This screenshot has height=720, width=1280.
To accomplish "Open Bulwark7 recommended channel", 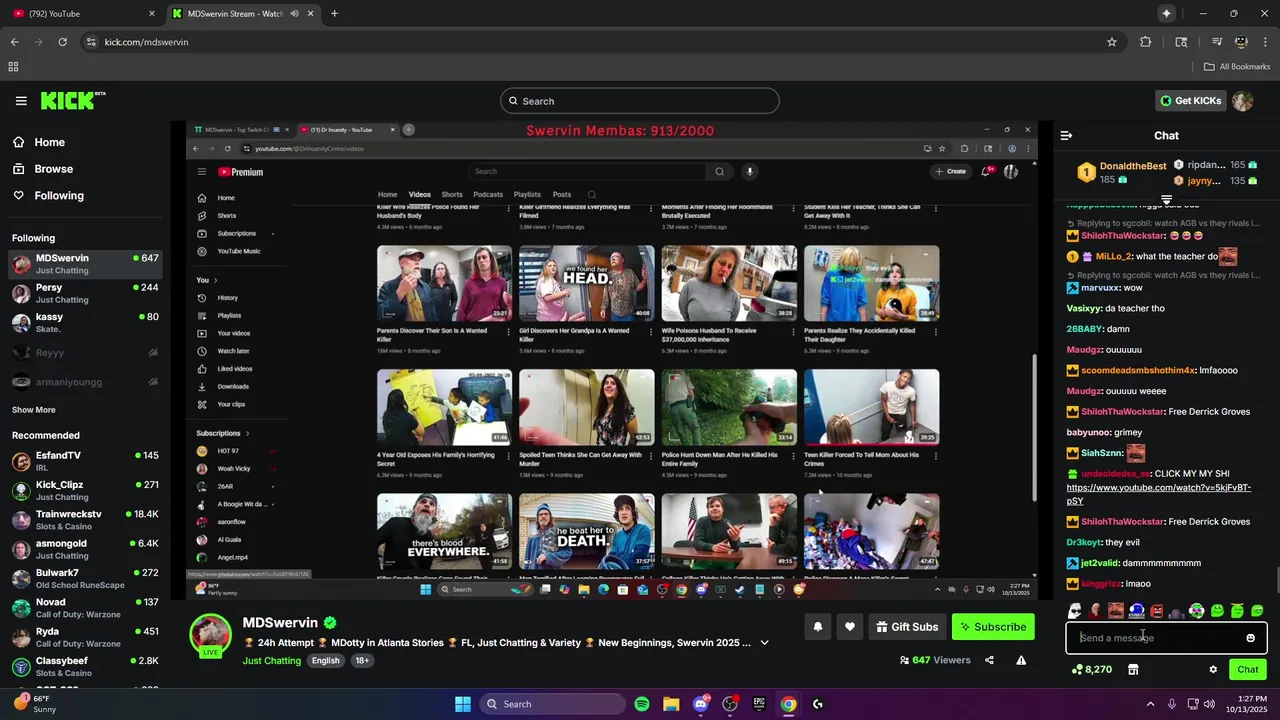I will click(x=85, y=579).
